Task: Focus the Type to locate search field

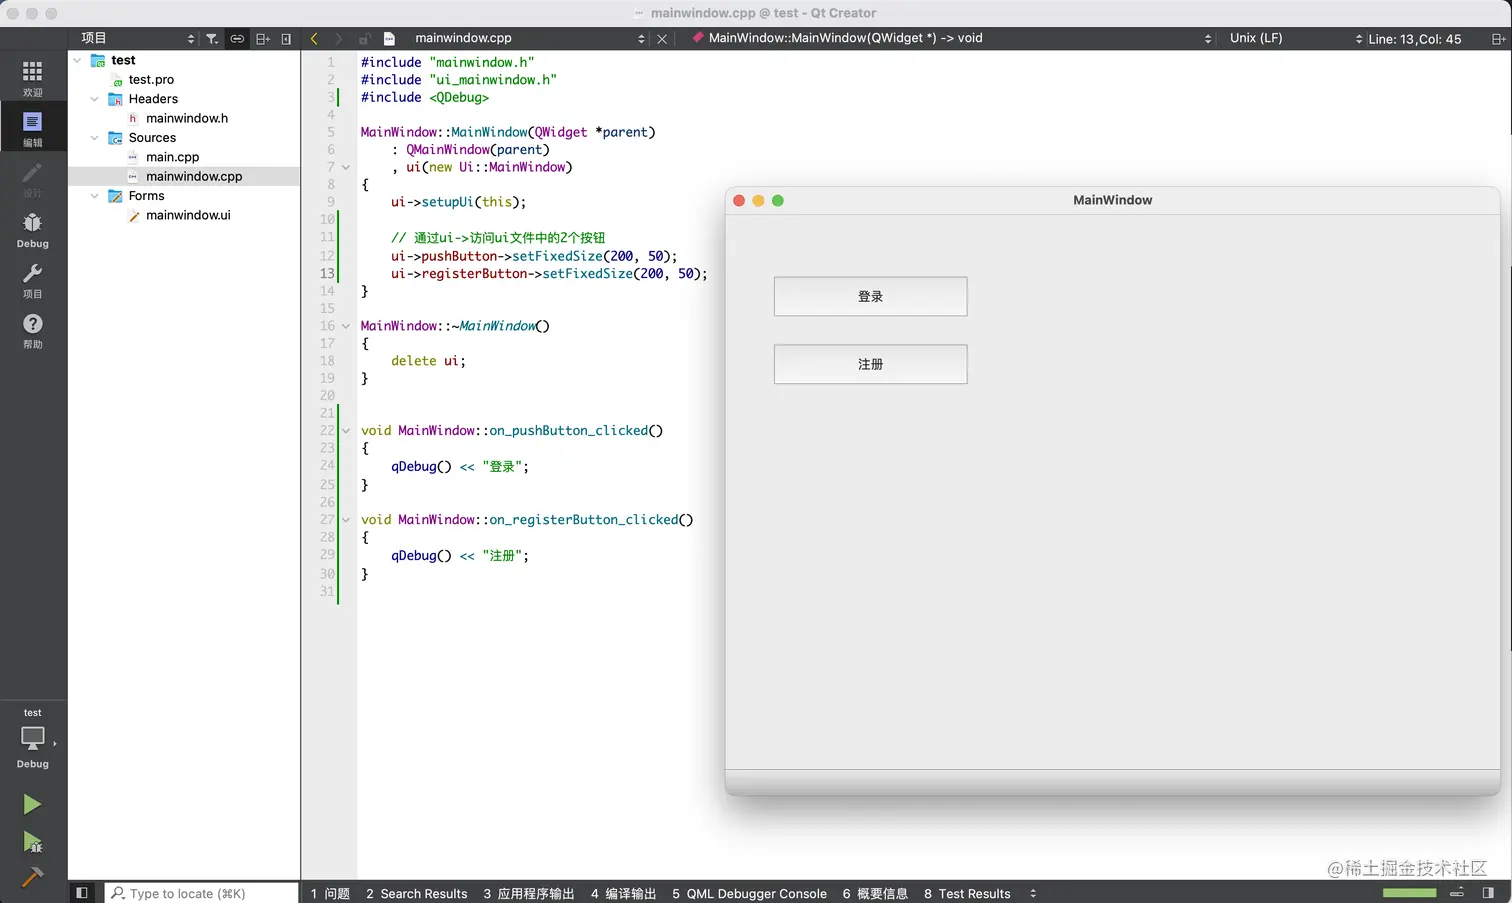Action: coord(201,893)
